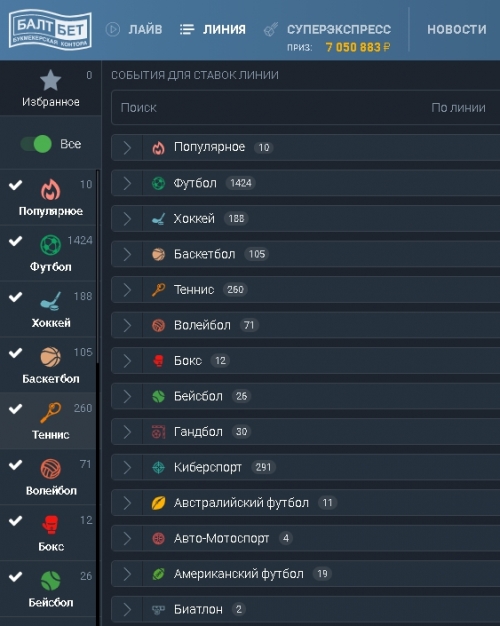
Task: Open the Линия tab
Action: (212, 30)
